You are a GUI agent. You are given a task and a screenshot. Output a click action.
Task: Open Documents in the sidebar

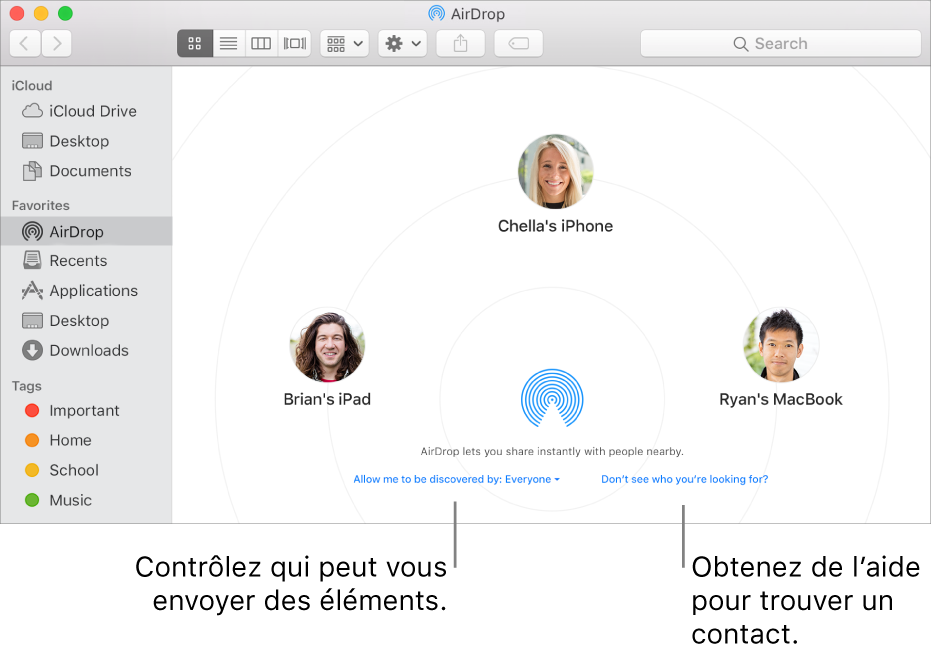(86, 171)
